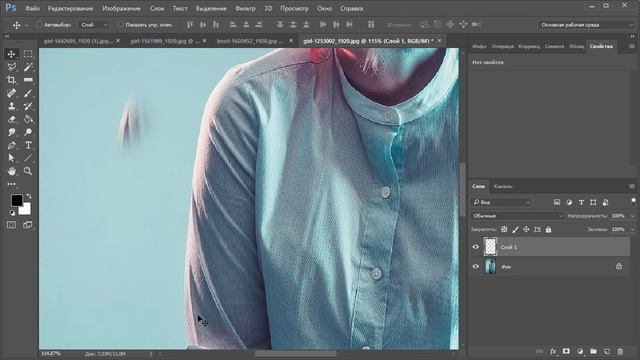Open the Move tool preset picker arrow
This screenshot has width=640, height=360.
[x=27, y=25]
